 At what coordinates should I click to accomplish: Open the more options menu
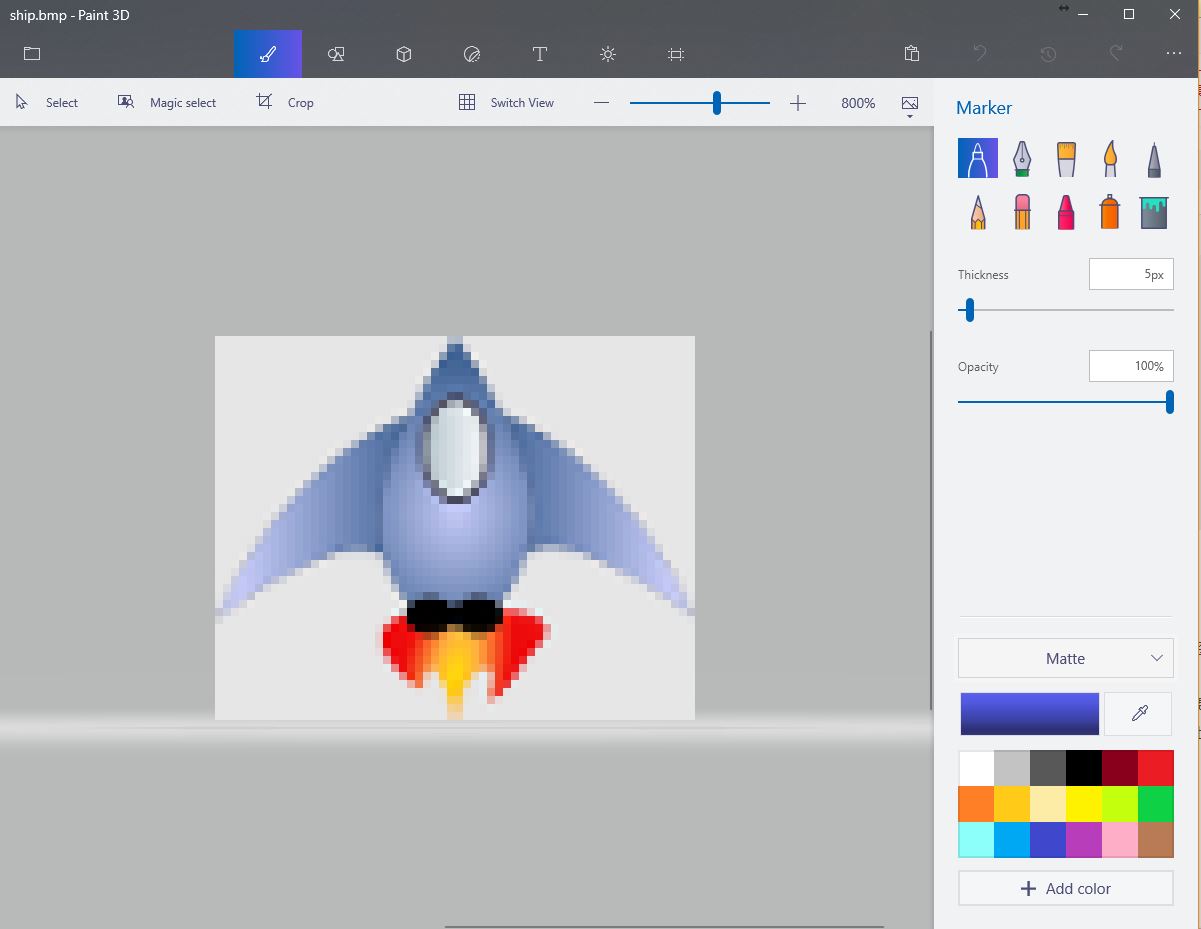[1174, 53]
